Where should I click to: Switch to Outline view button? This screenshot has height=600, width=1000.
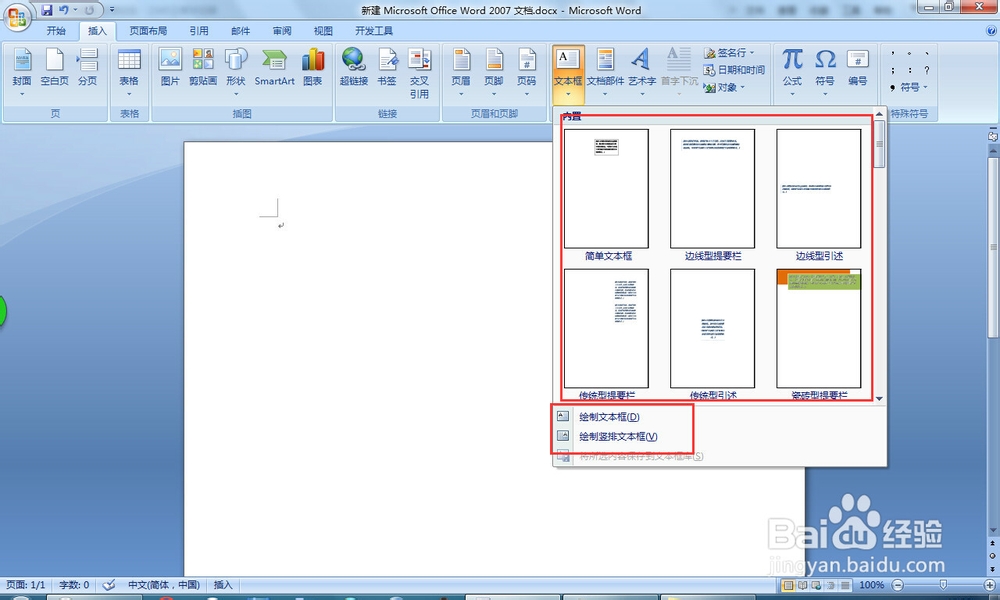pyautogui.click(x=831, y=585)
